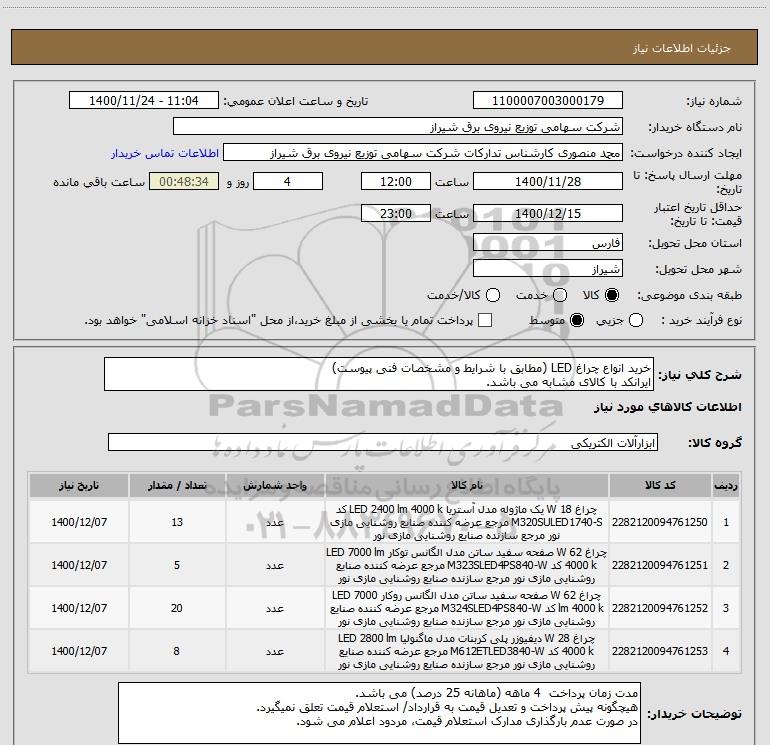Click the goods group field ابزارآلات الکتریکی
770x745 pixels.
pyautogui.click(x=383, y=442)
